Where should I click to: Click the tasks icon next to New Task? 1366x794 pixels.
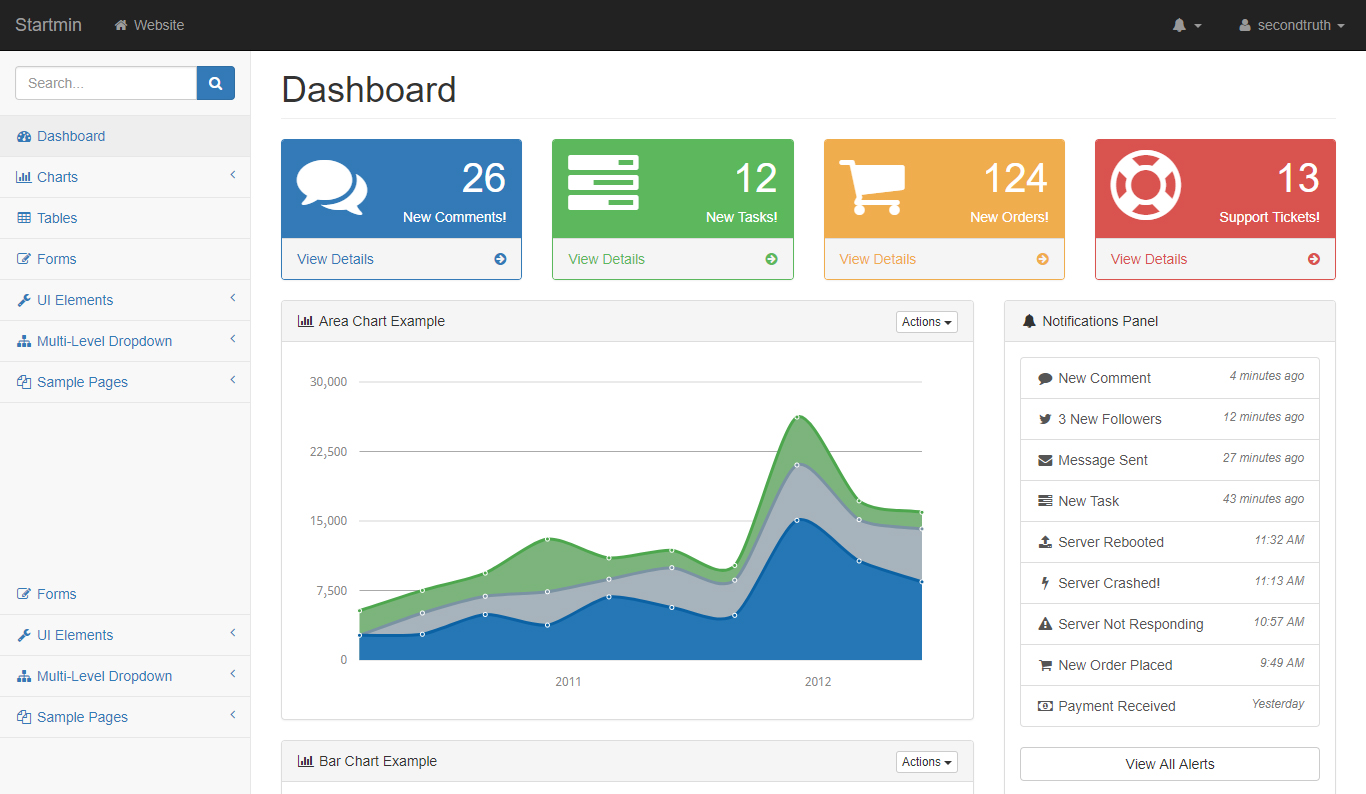click(x=1045, y=501)
